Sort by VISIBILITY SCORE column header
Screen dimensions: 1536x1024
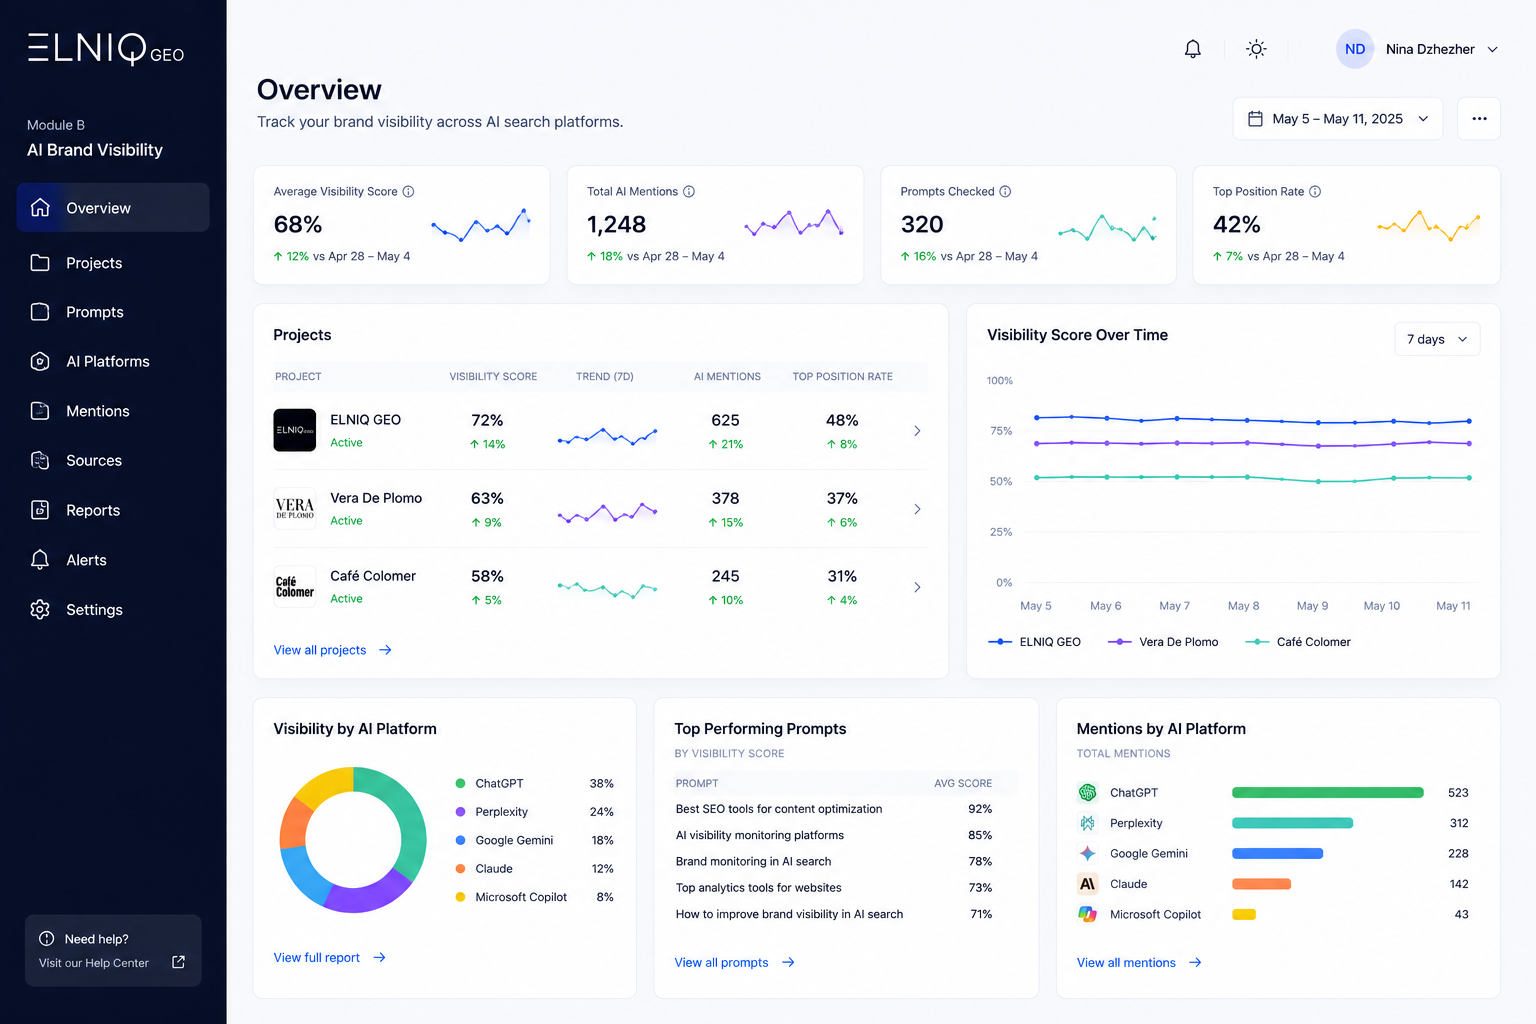(x=493, y=377)
